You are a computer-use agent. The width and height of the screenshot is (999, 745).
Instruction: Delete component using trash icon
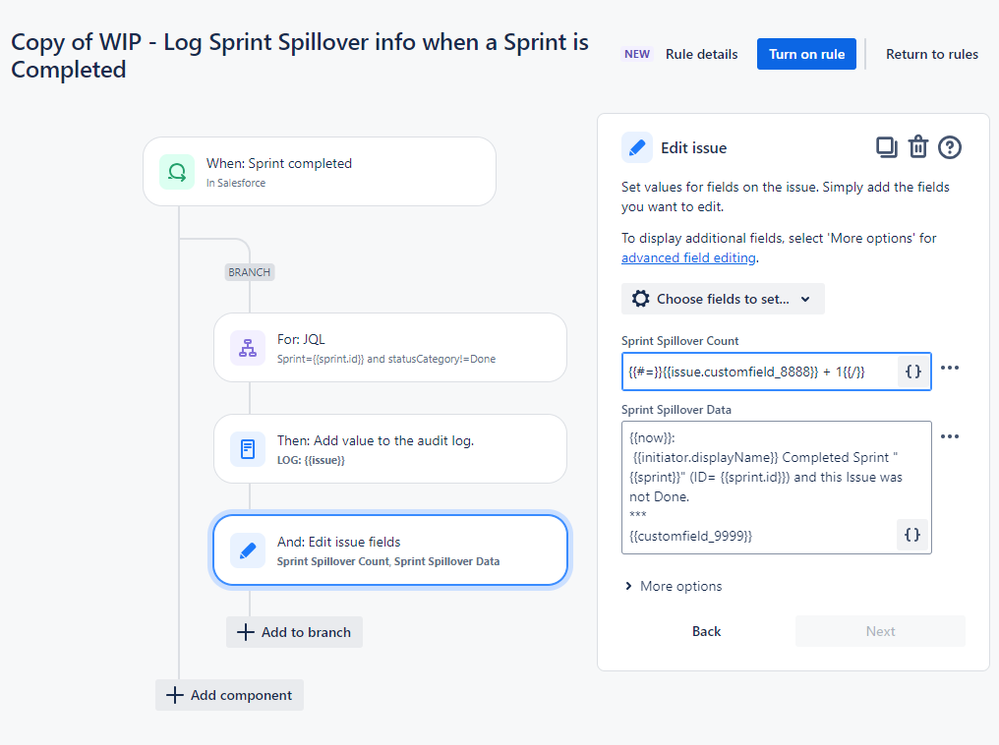point(918,147)
